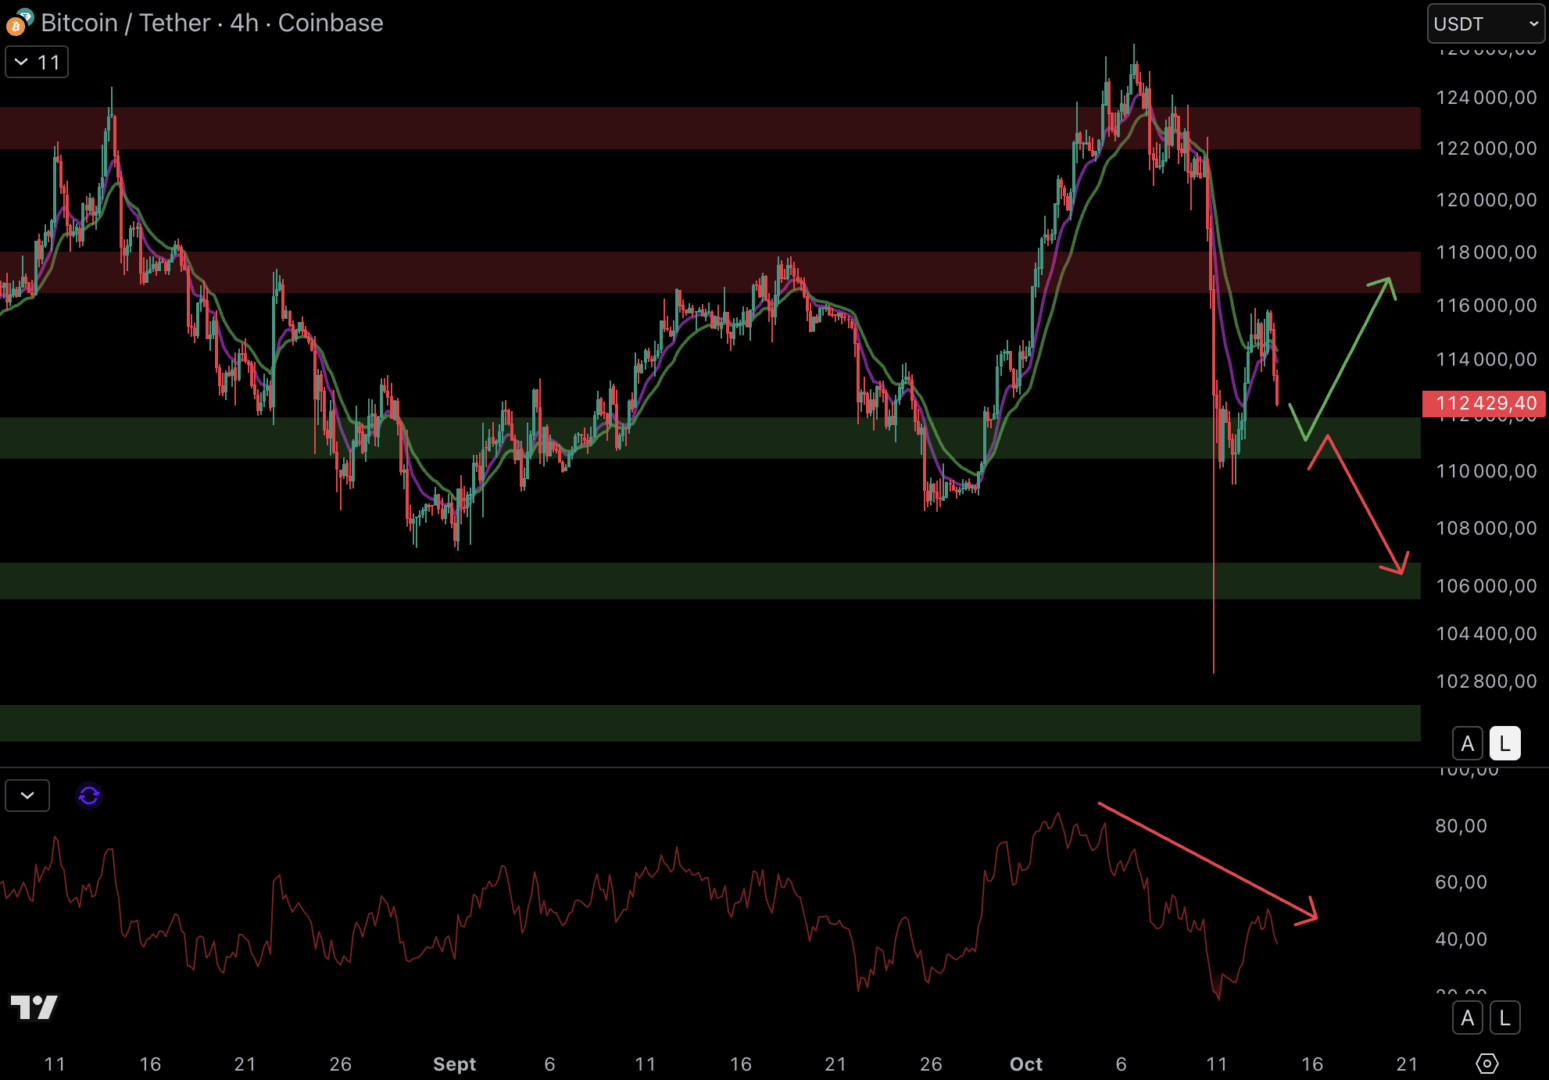Image resolution: width=1549 pixels, height=1080 pixels.
Task: Click the red current price label 112 429,40
Action: pyautogui.click(x=1484, y=404)
